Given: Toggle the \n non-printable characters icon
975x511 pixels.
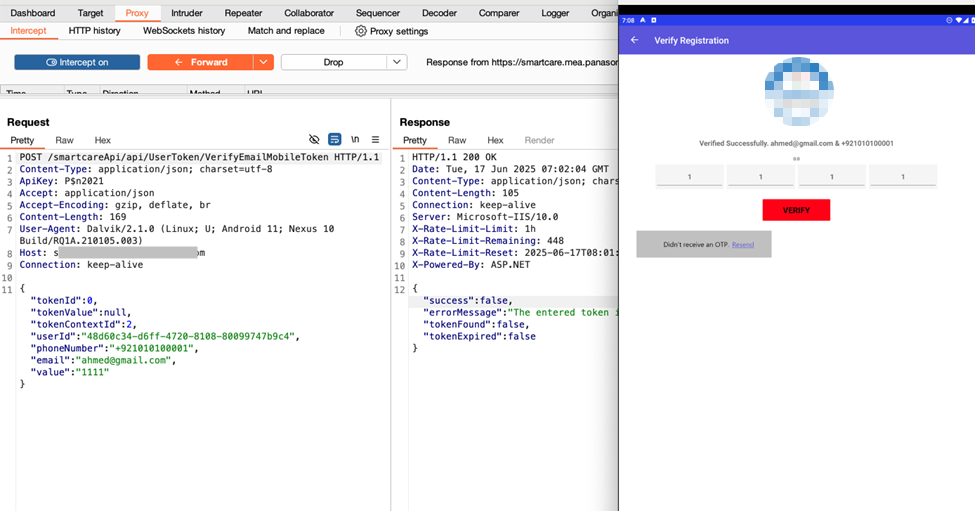Looking at the screenshot, I should pos(355,140).
